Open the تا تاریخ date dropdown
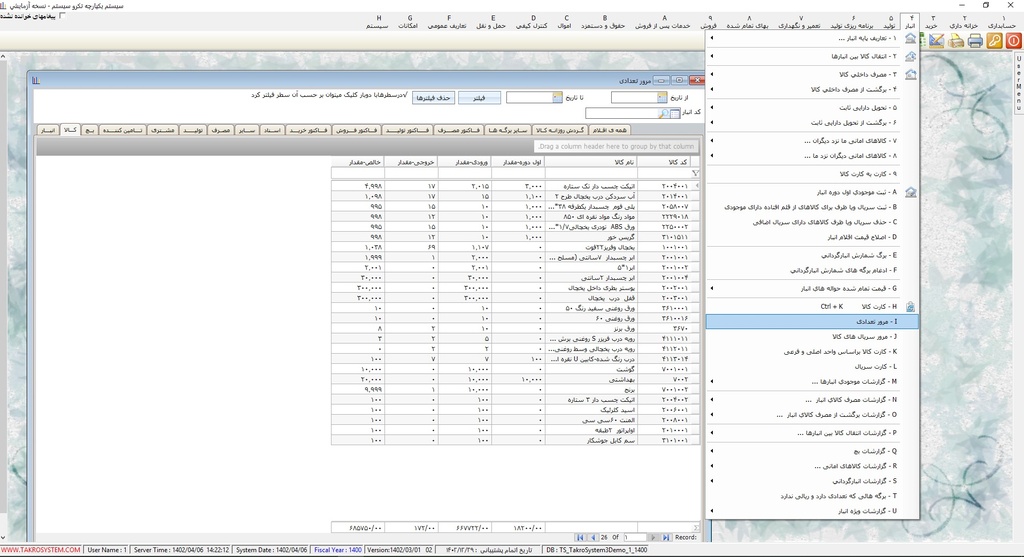The height and width of the screenshot is (557, 1024). (x=557, y=98)
